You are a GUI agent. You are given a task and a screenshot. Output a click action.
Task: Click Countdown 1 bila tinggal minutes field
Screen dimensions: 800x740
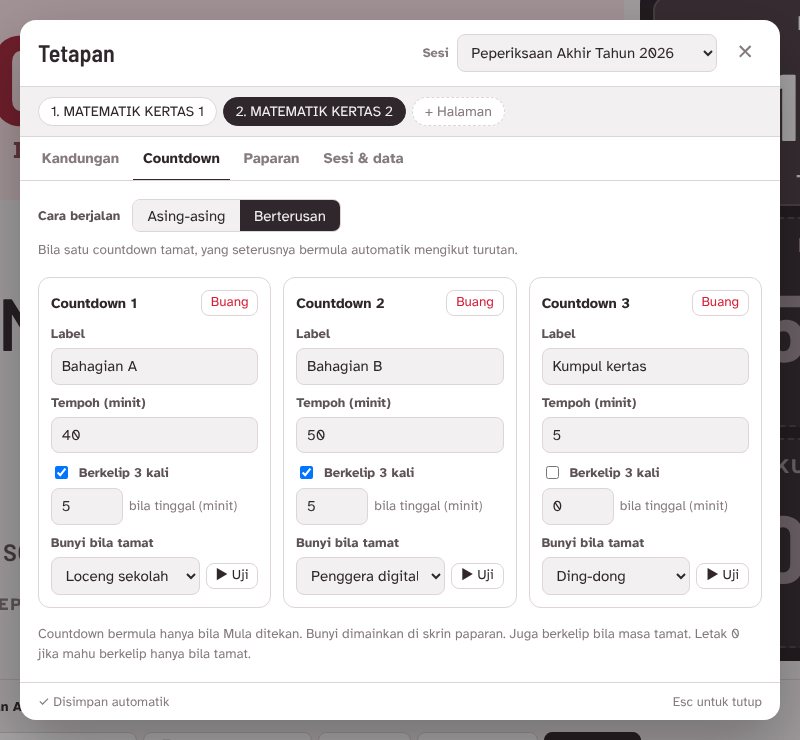pyautogui.click(x=87, y=506)
